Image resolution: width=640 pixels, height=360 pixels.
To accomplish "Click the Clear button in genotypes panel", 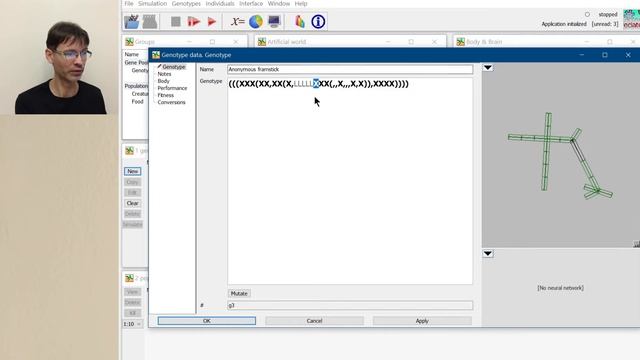I will point(133,203).
